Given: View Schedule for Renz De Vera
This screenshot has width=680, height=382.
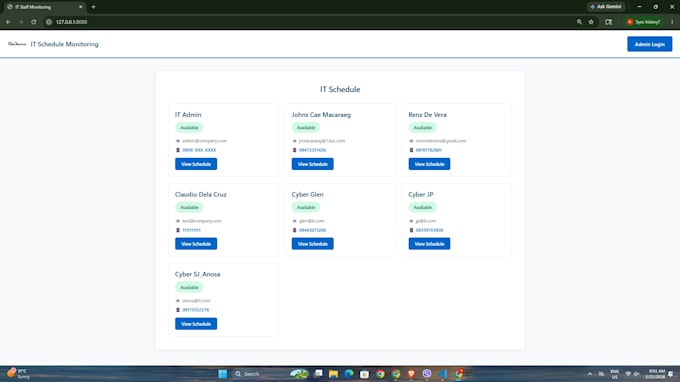Looking at the screenshot, I should click(429, 164).
